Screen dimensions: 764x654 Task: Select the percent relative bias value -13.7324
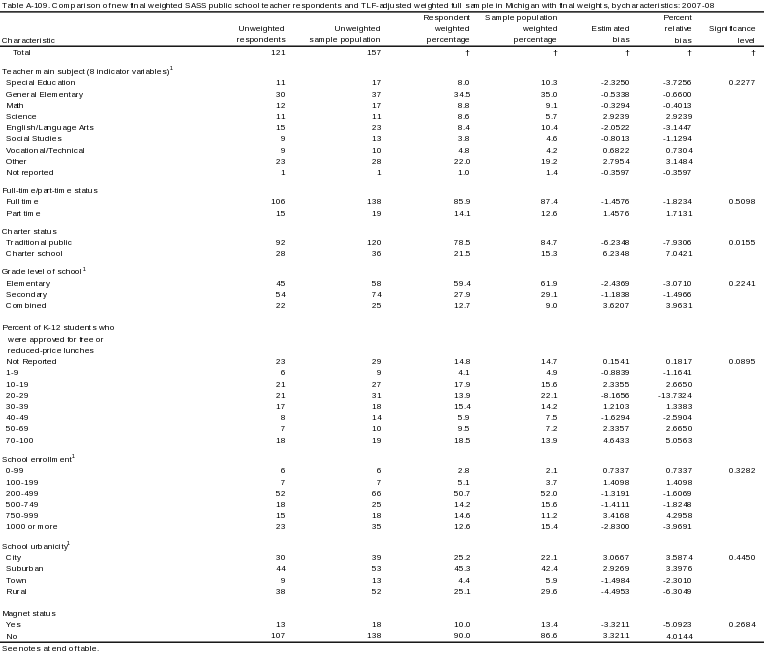pos(675,396)
